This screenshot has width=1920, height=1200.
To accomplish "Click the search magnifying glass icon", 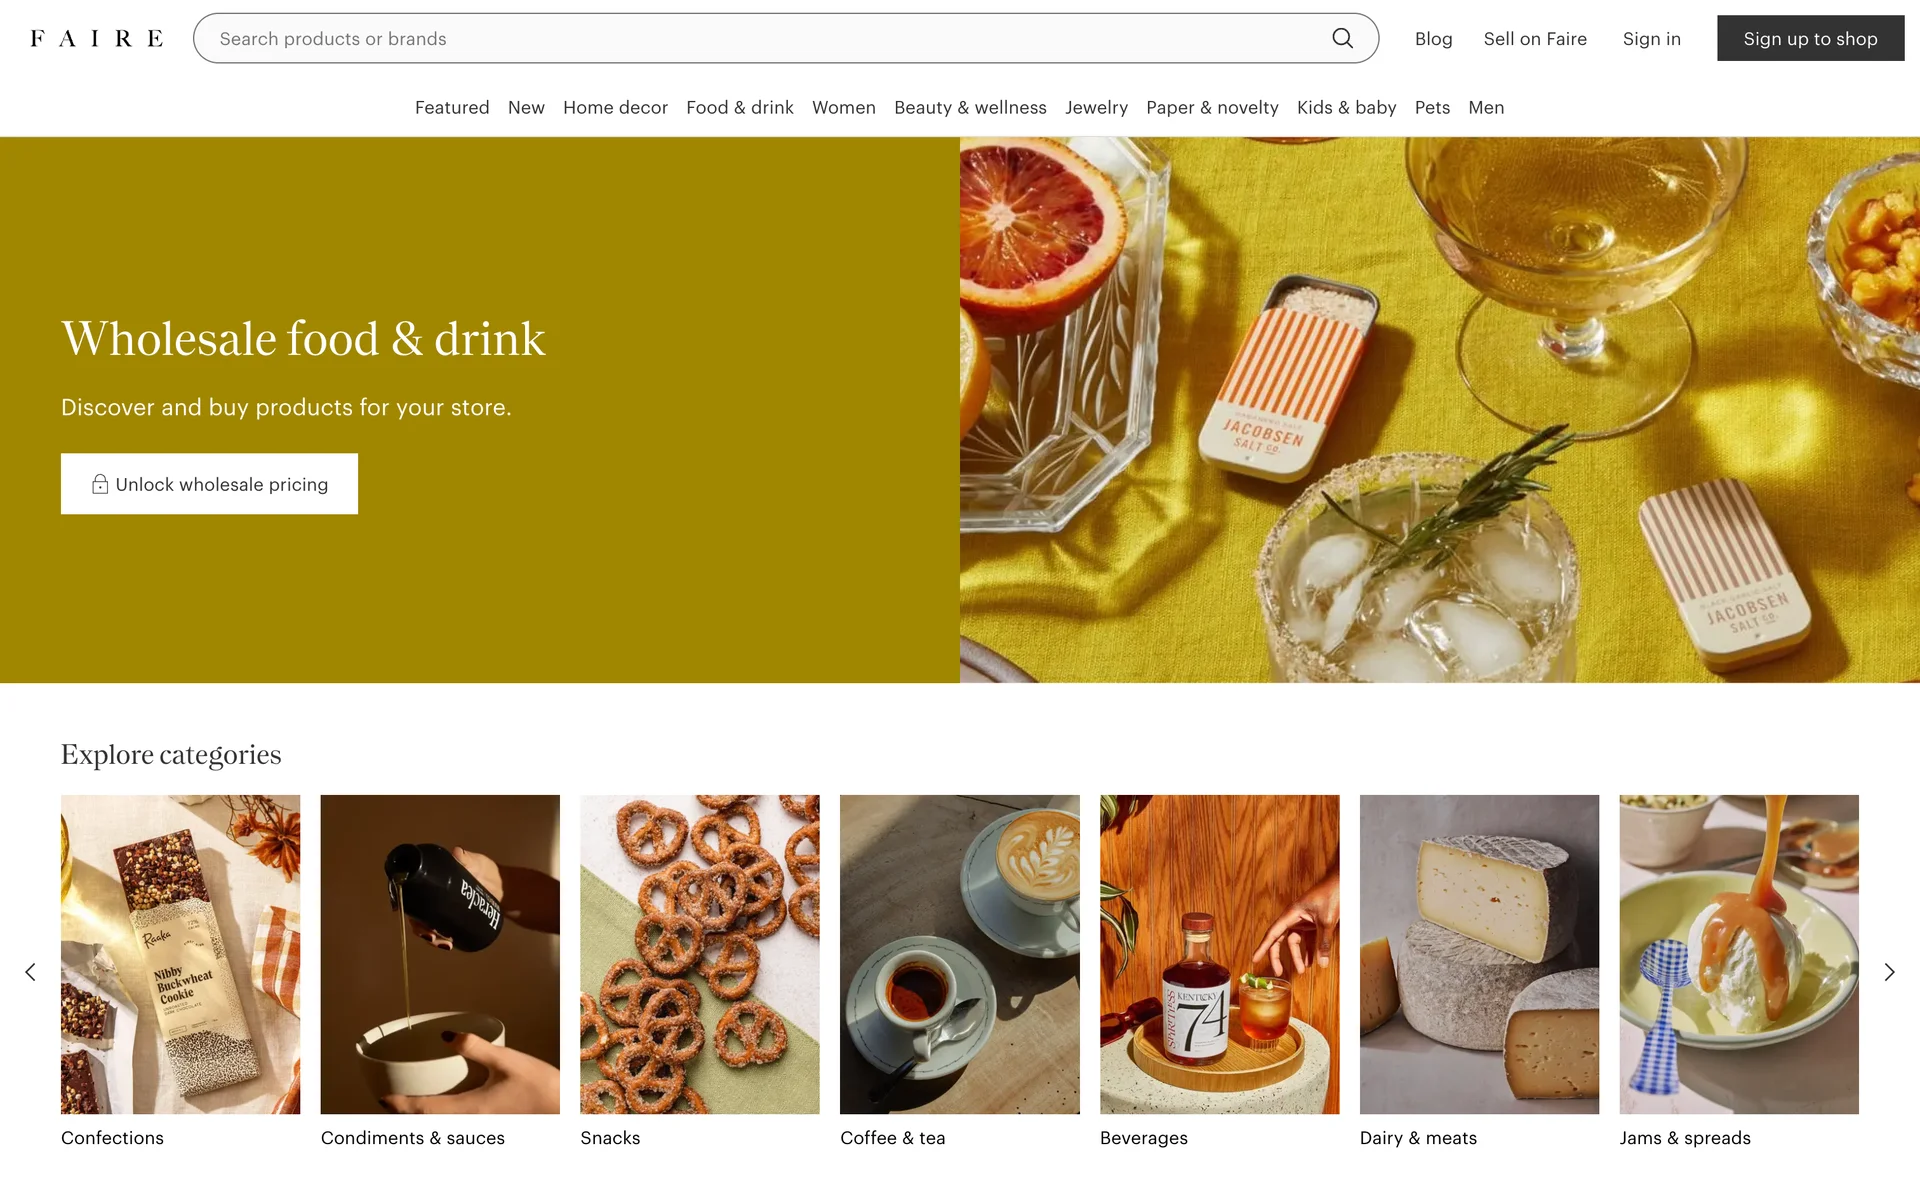I will [x=1342, y=38].
